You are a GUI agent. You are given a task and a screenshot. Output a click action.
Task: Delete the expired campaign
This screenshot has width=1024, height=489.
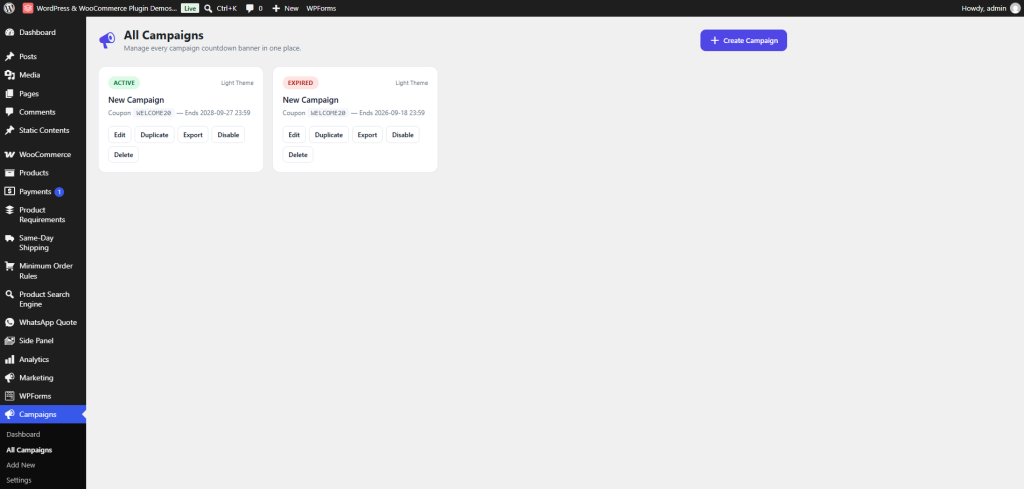coord(298,155)
